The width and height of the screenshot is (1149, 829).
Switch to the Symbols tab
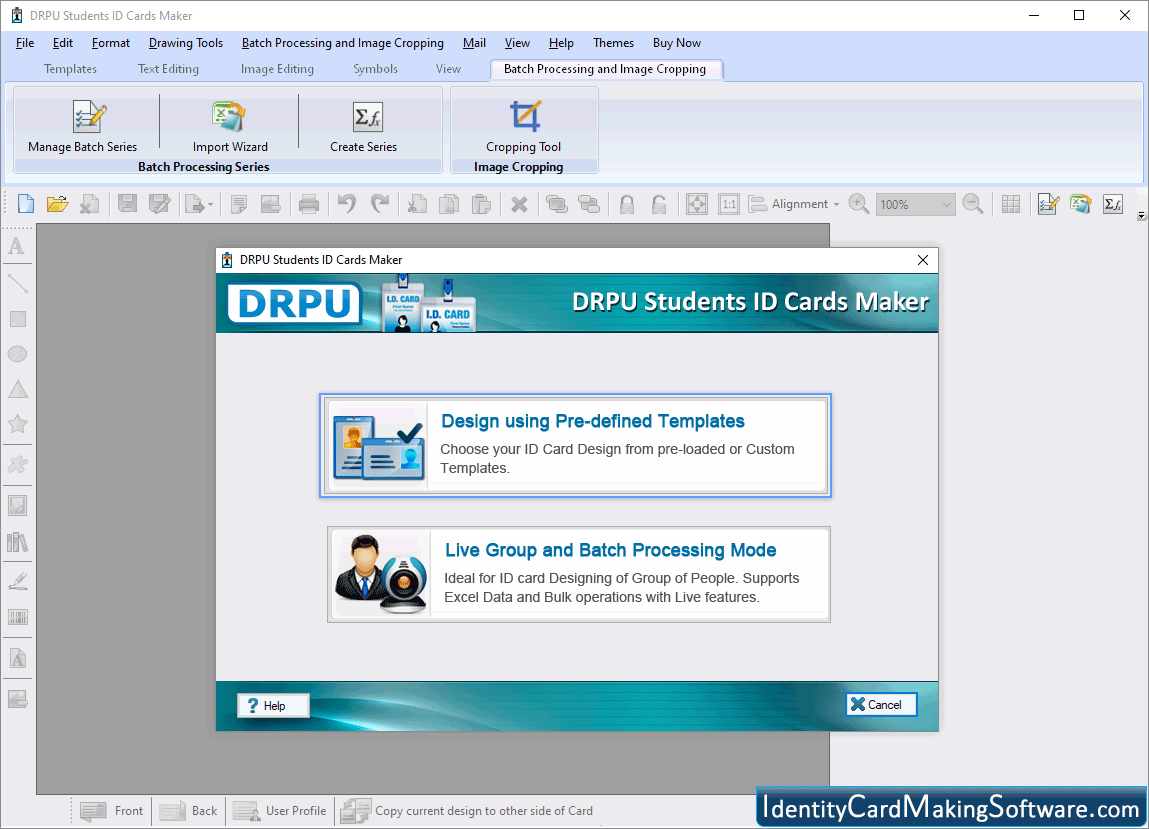coord(375,69)
